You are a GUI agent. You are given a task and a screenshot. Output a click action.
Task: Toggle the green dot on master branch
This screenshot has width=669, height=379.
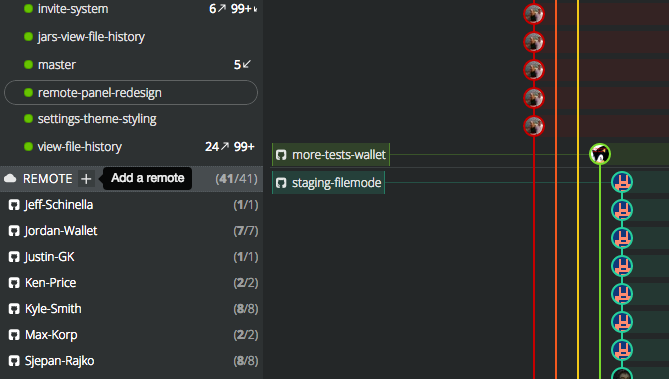click(29, 64)
